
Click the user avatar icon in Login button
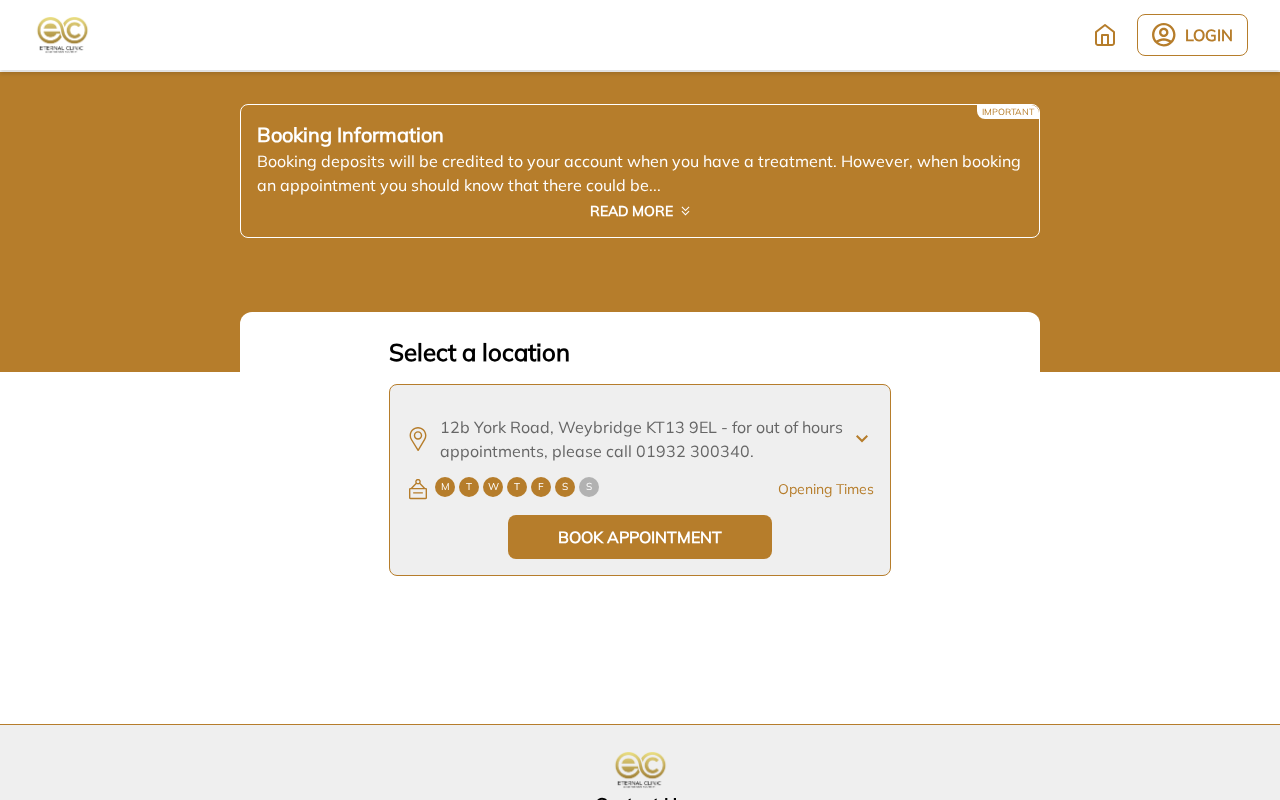tap(1164, 35)
